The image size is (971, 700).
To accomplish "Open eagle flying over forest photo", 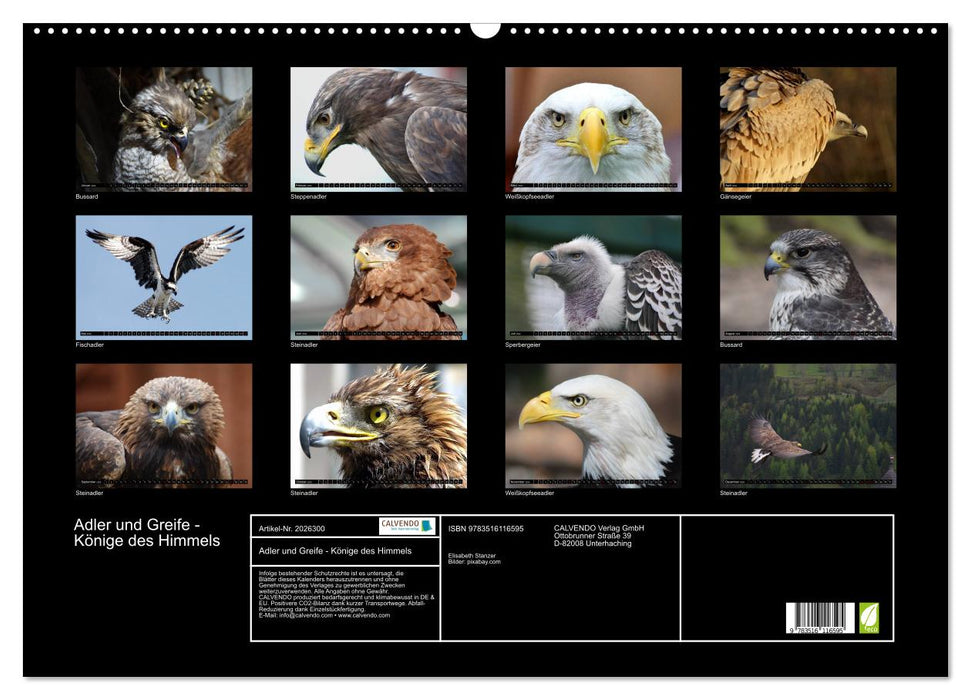I will (x=807, y=425).
